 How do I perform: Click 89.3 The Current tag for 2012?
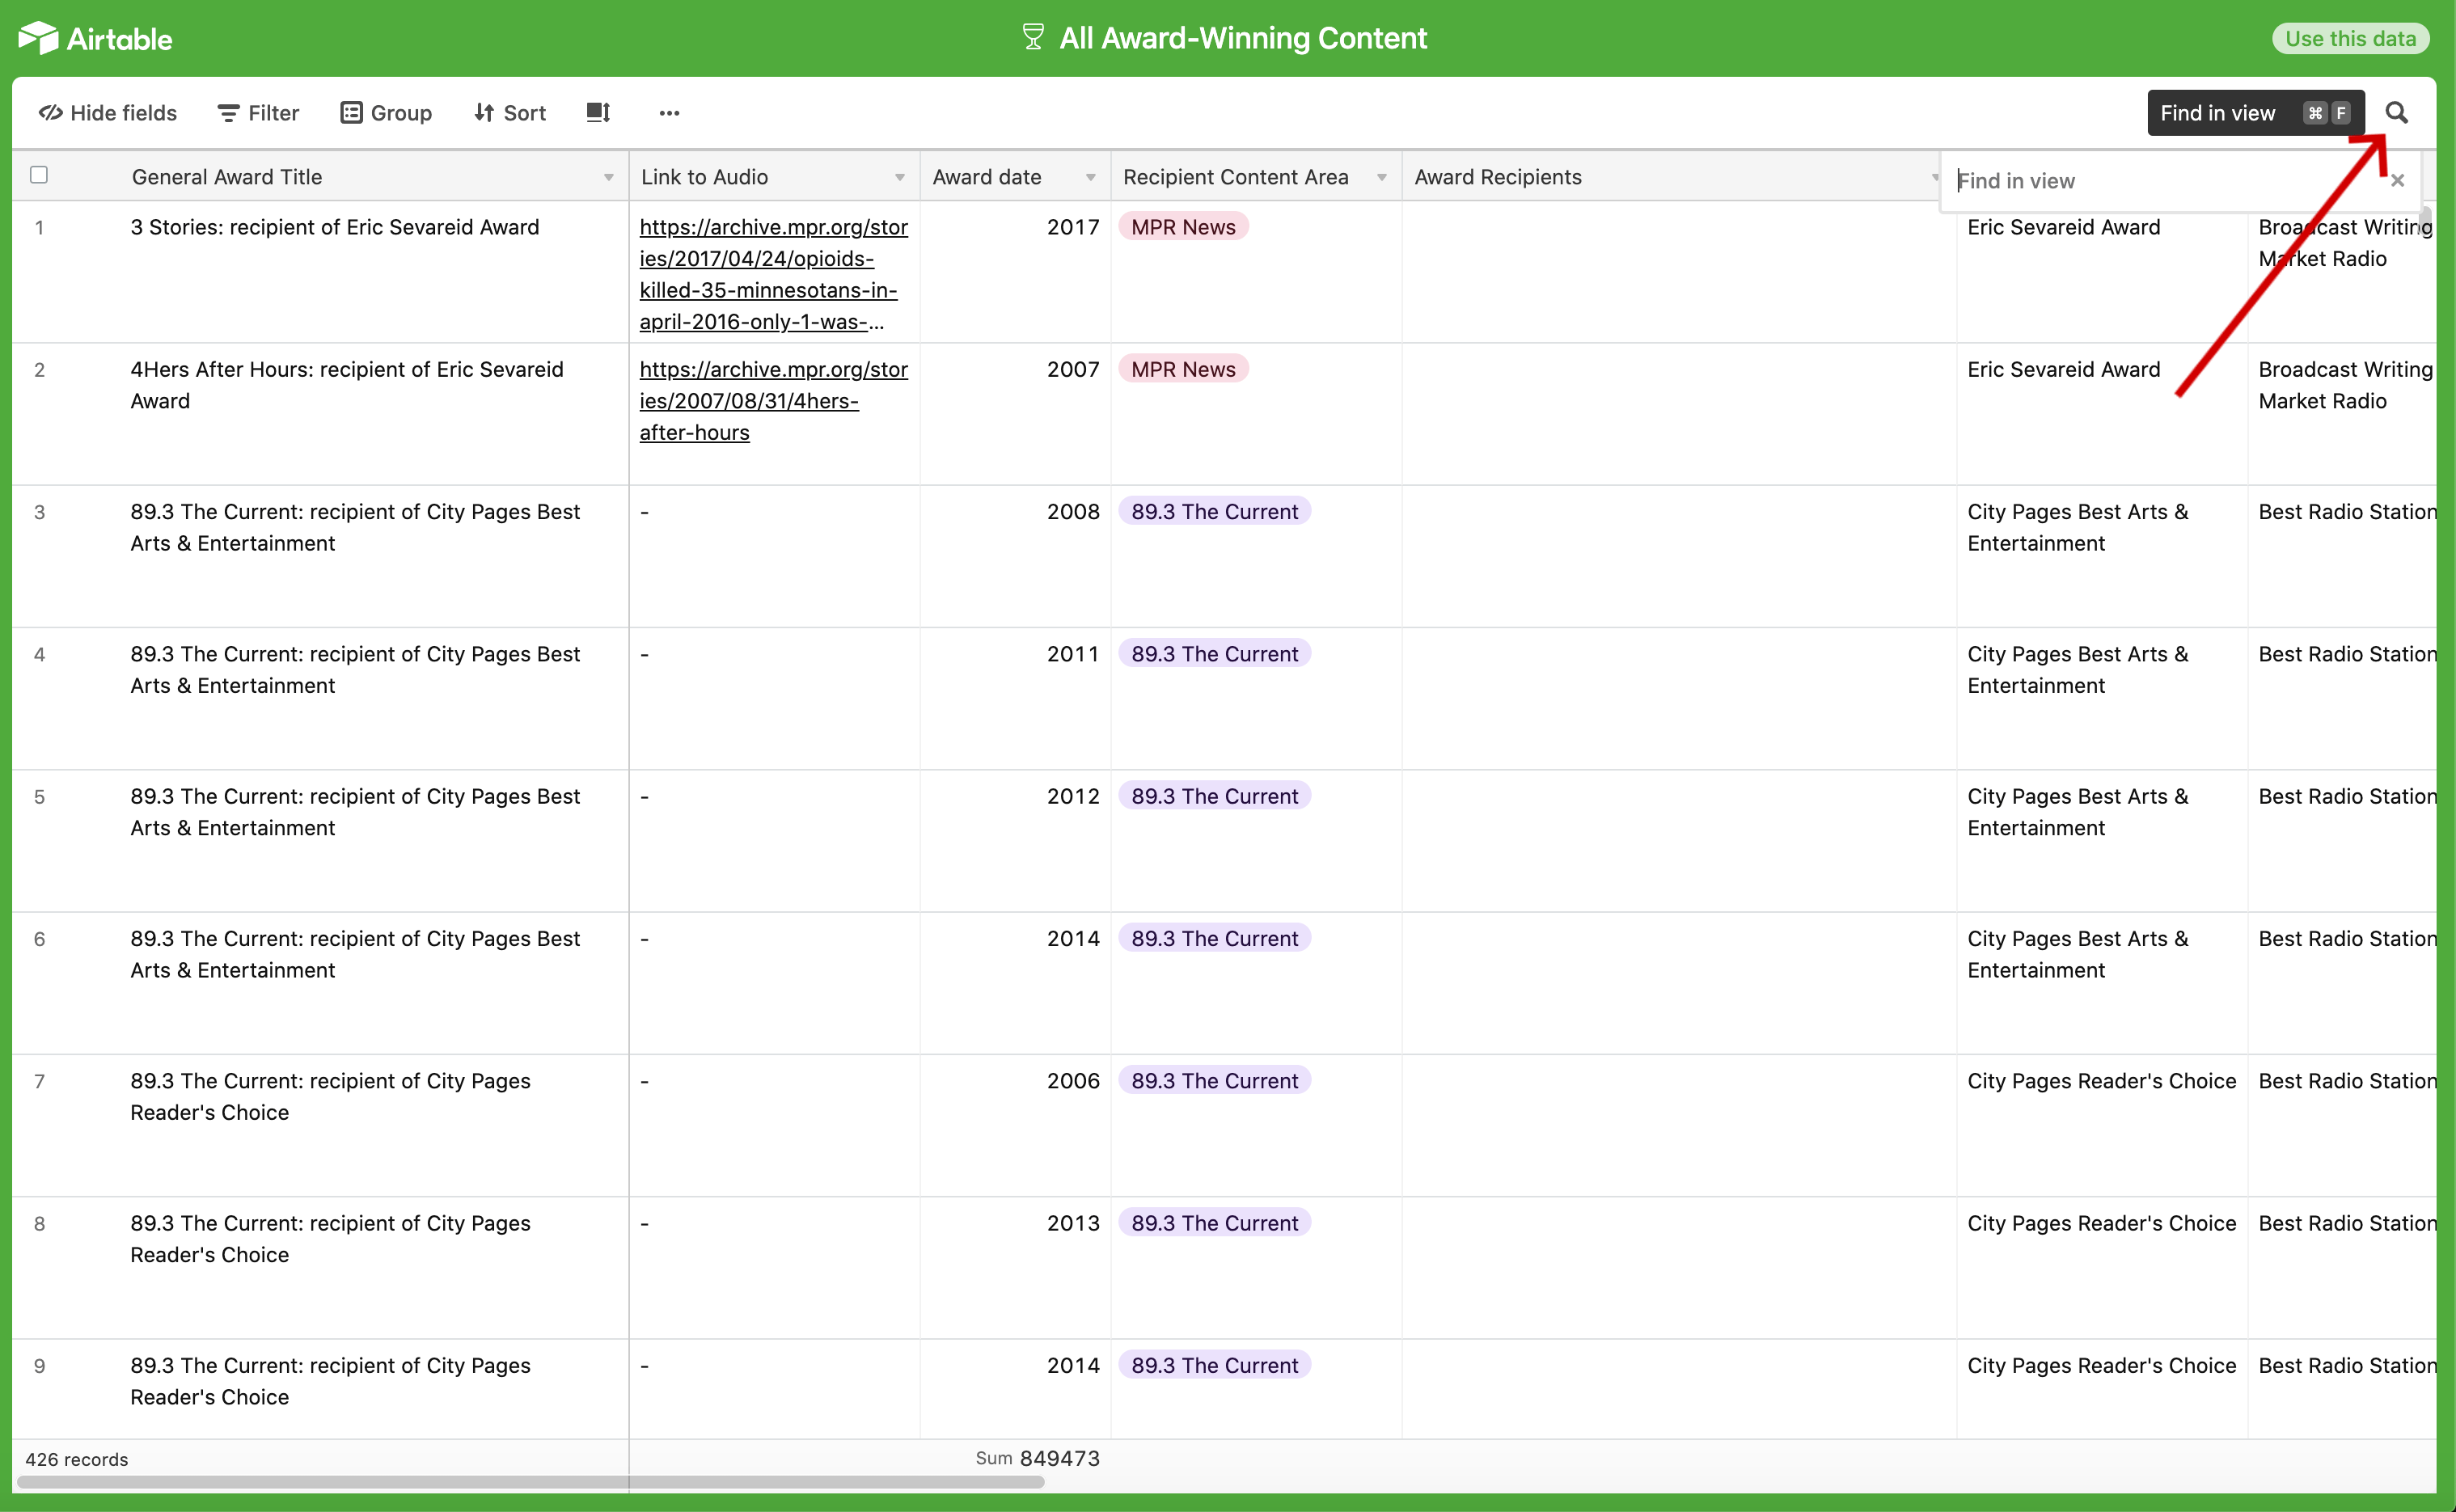click(1214, 796)
